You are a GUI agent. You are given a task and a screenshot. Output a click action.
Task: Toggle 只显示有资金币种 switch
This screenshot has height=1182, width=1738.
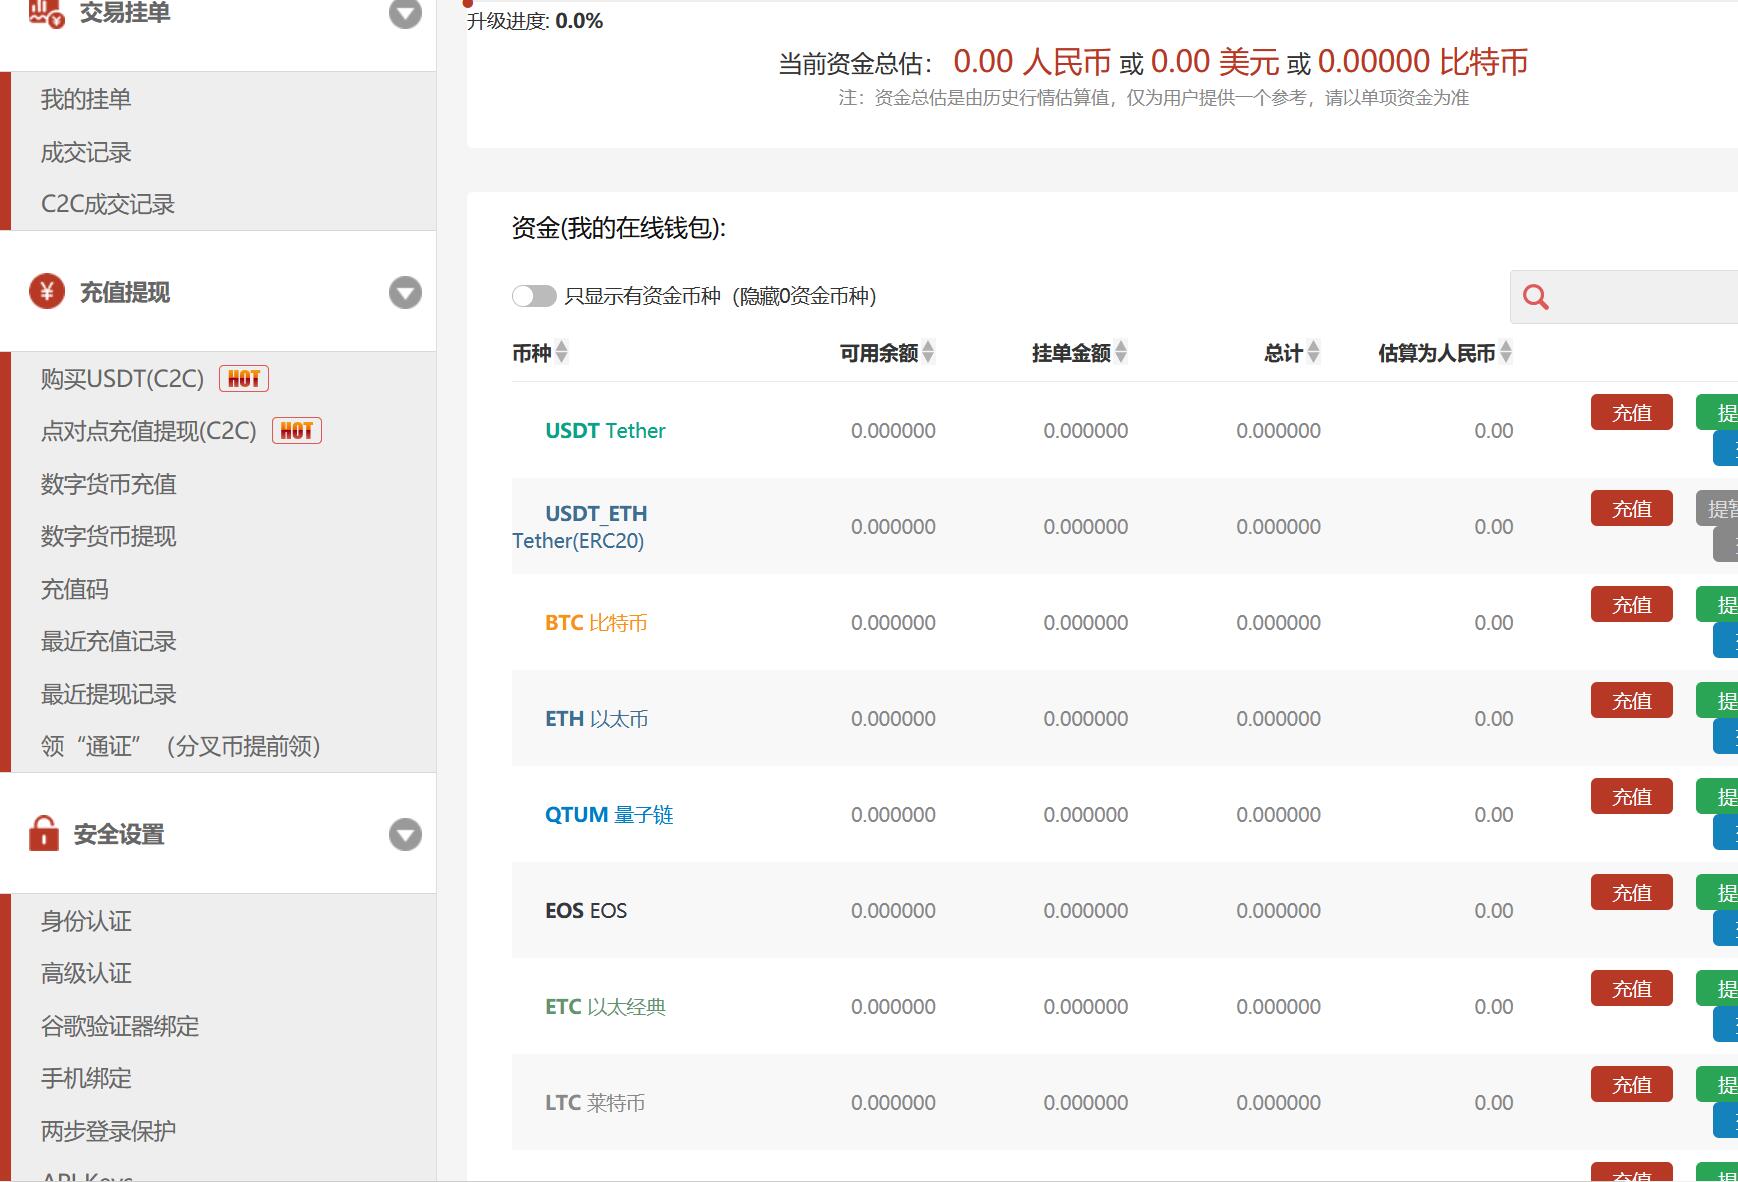coord(534,296)
